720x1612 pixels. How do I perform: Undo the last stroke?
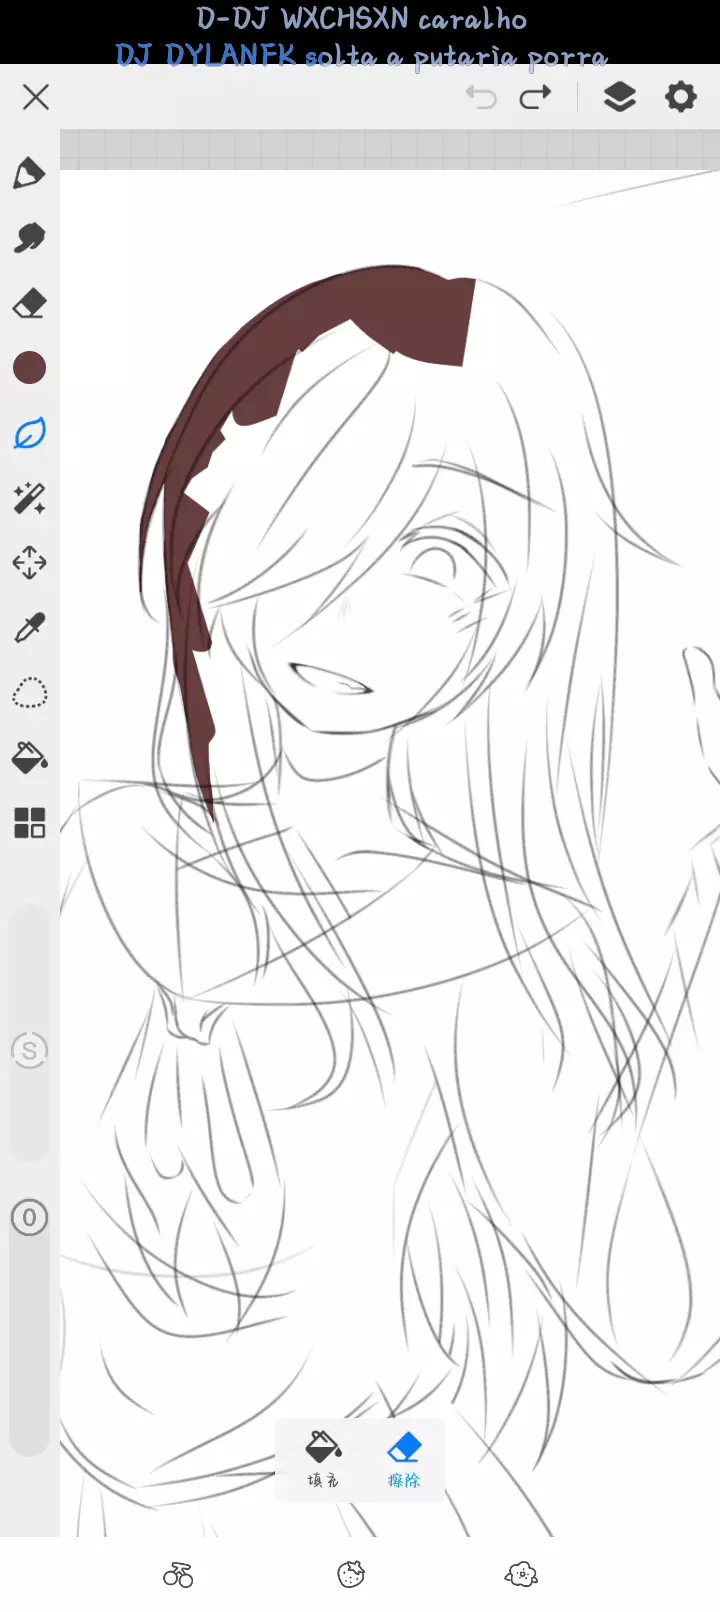(481, 97)
